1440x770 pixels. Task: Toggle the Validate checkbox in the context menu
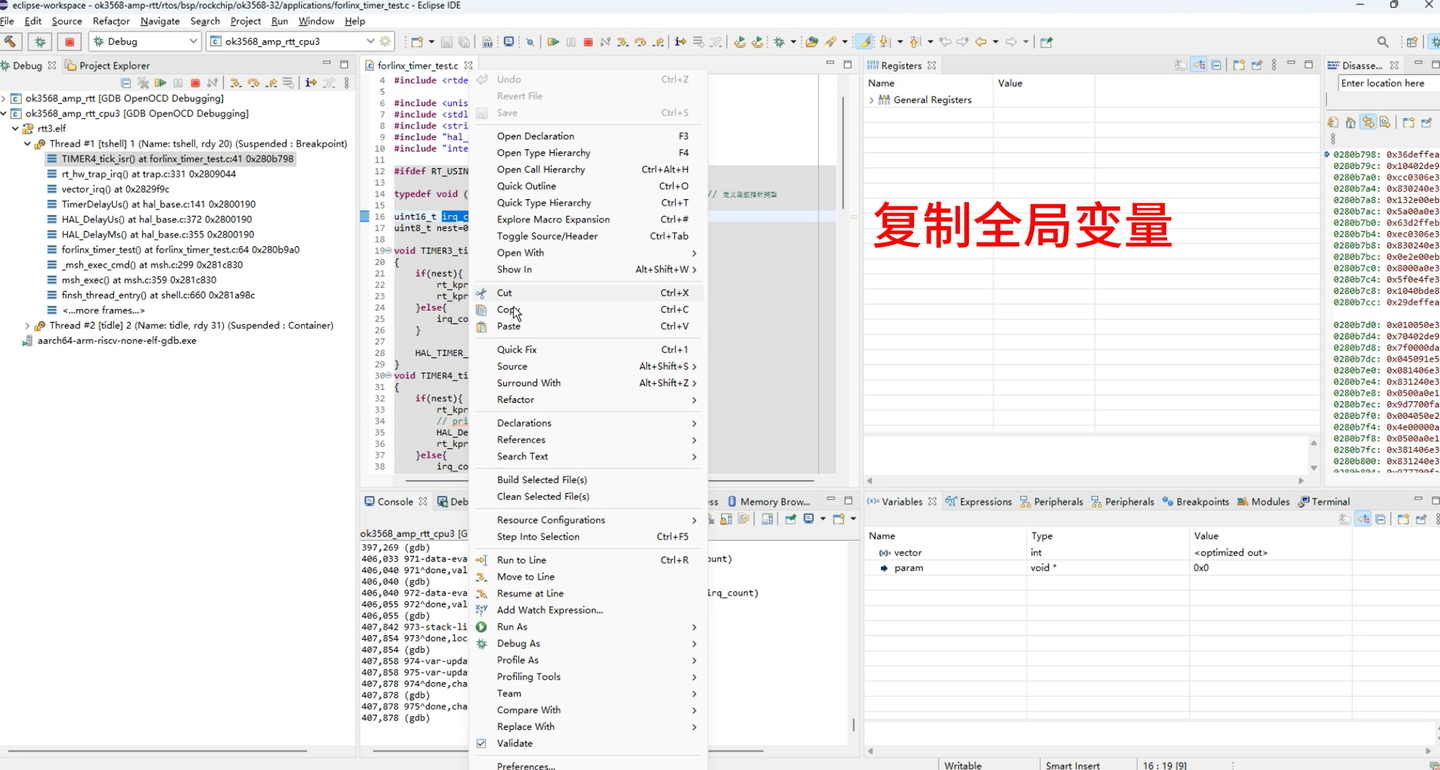(481, 744)
